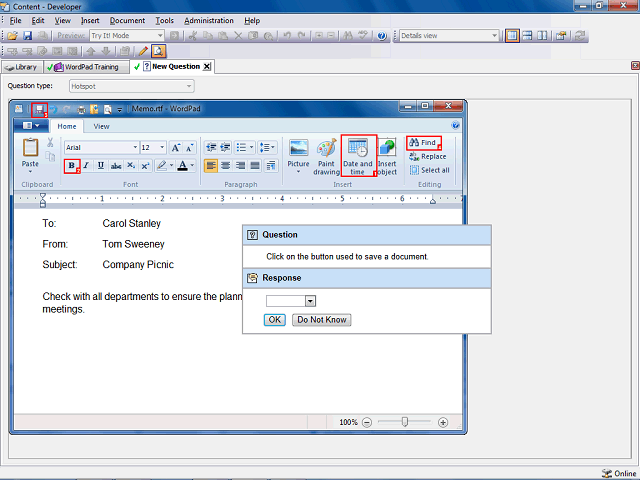
Task: Open the Response answer dropdown
Action: [291, 301]
